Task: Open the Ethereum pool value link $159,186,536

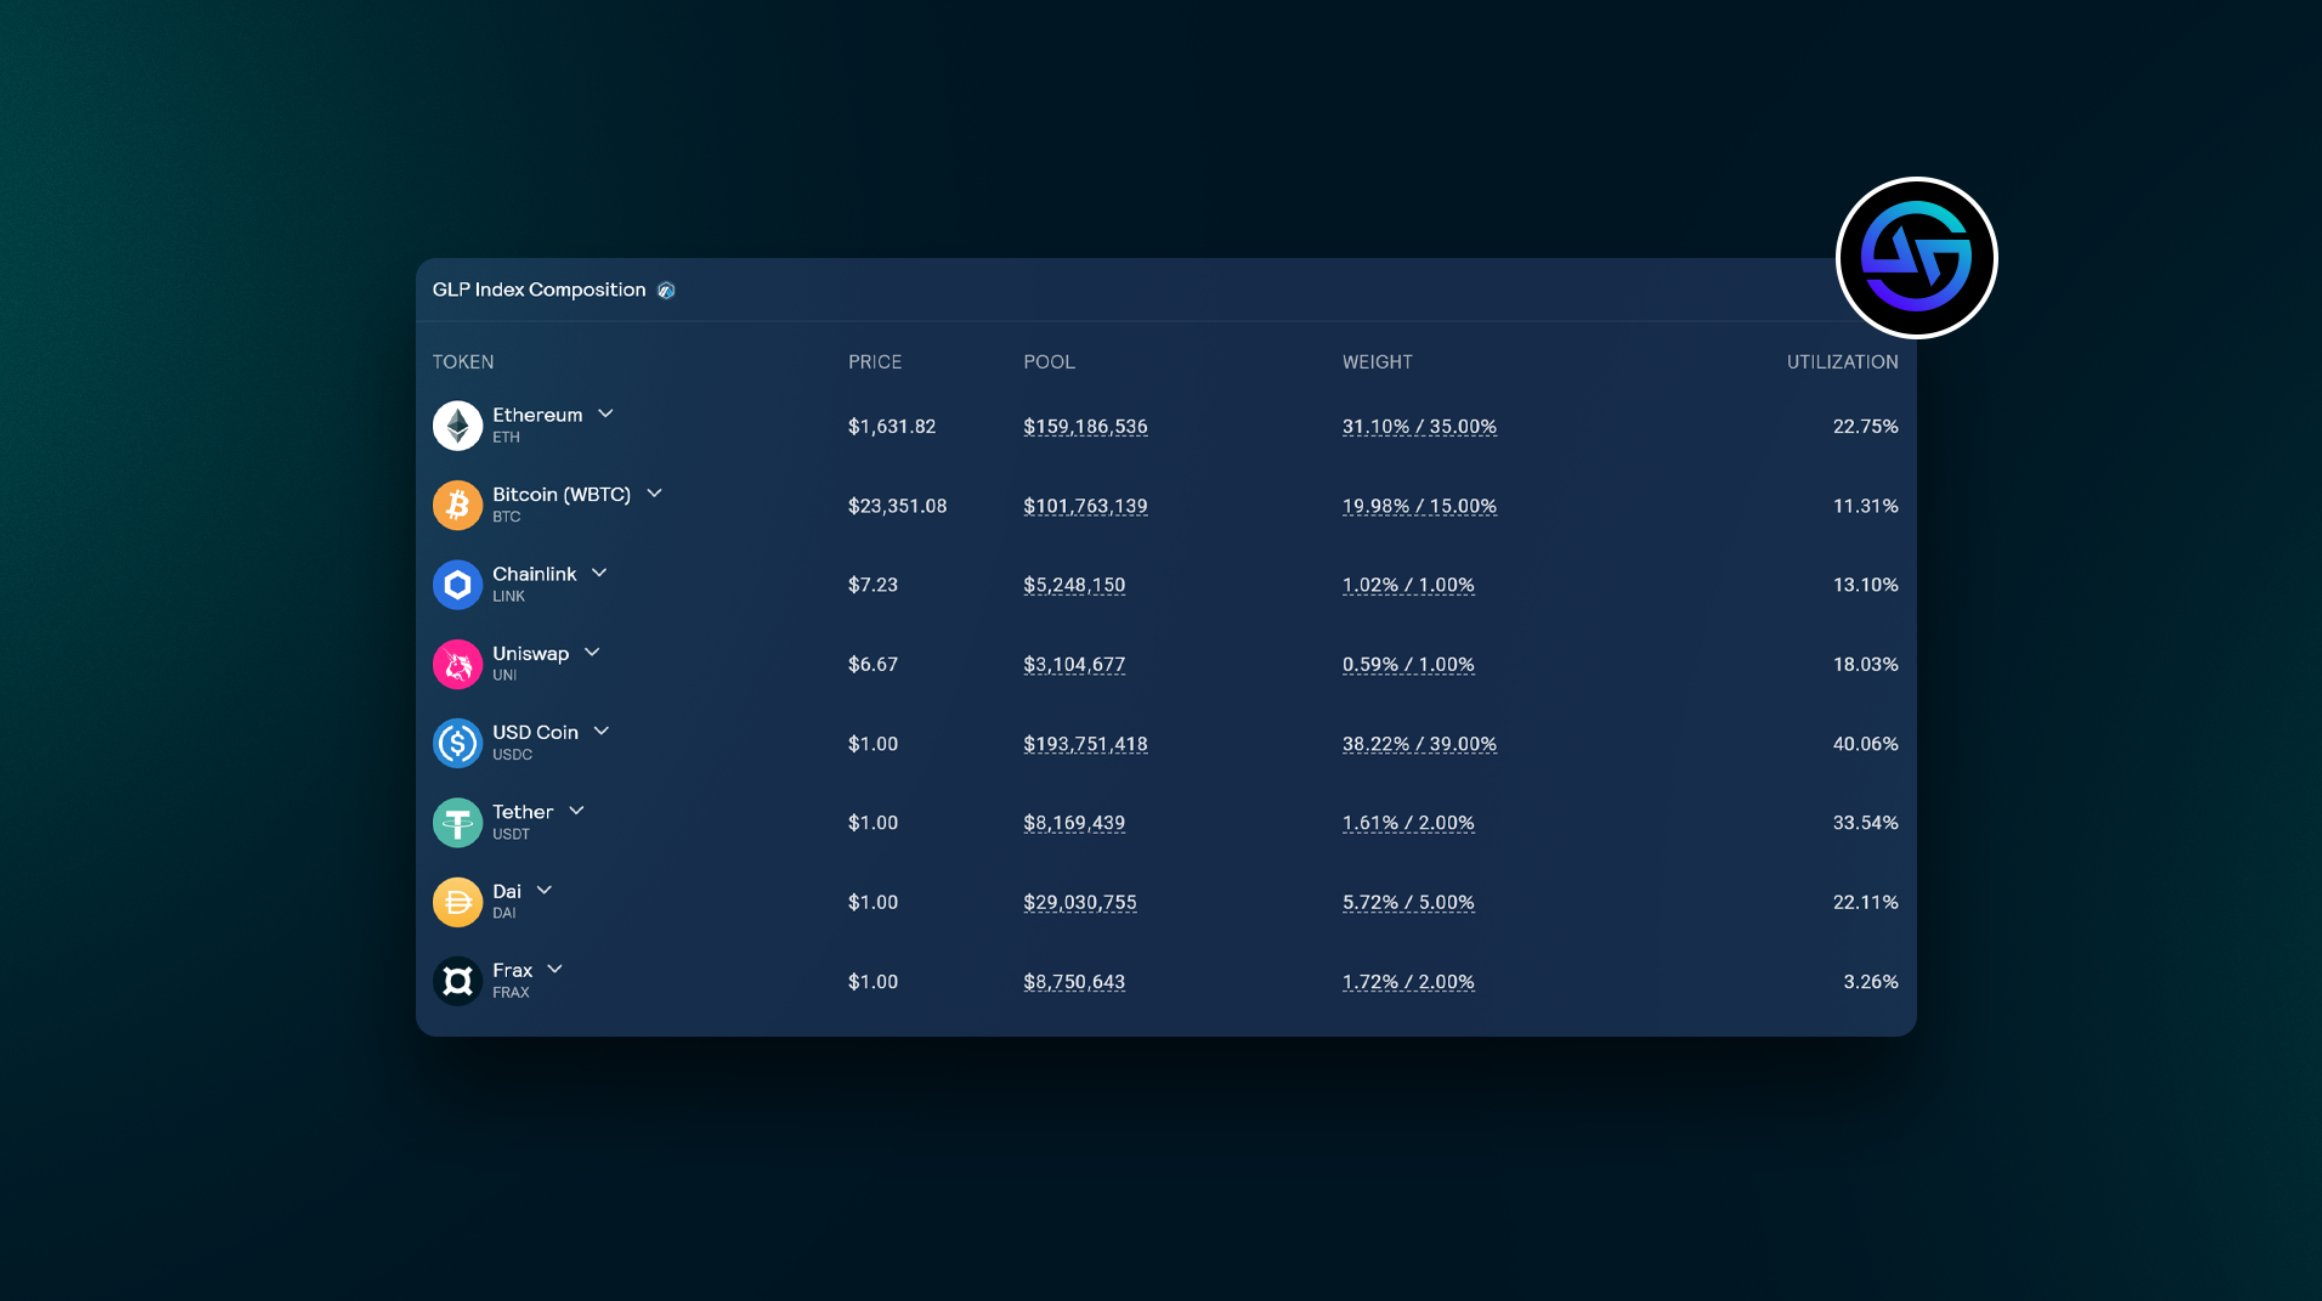Action: [x=1085, y=425]
